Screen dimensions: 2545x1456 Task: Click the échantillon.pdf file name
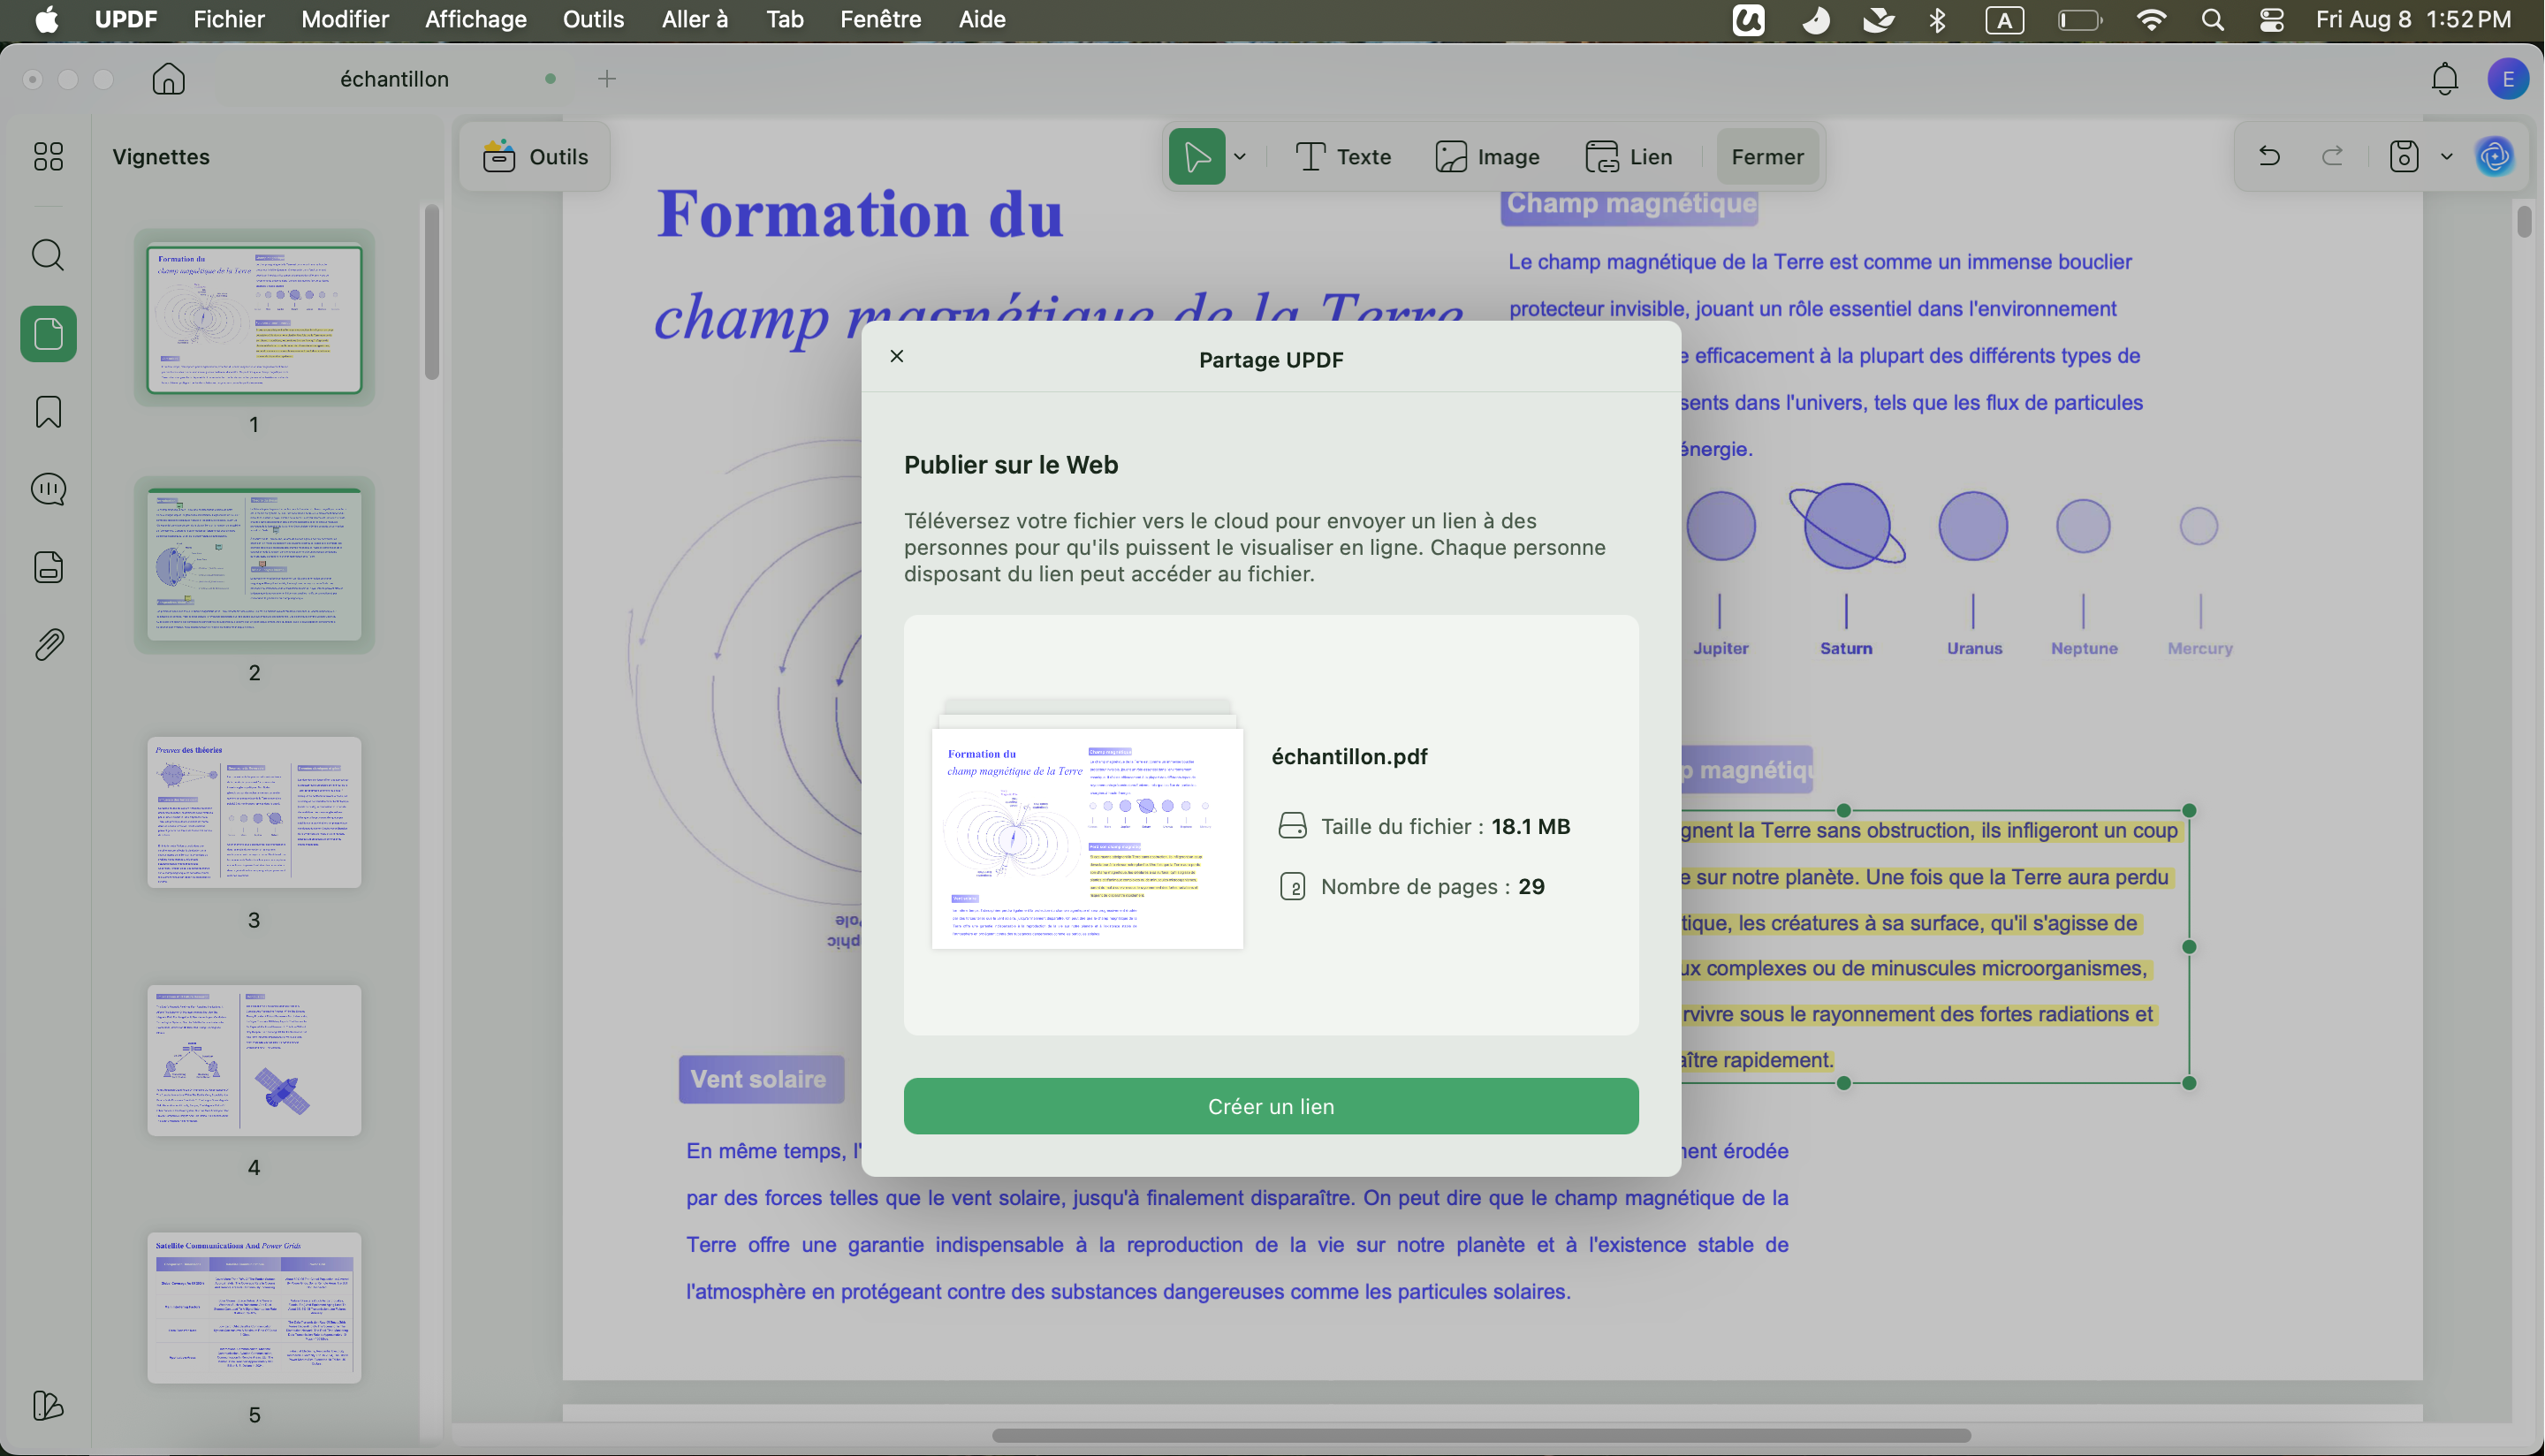1349,756
